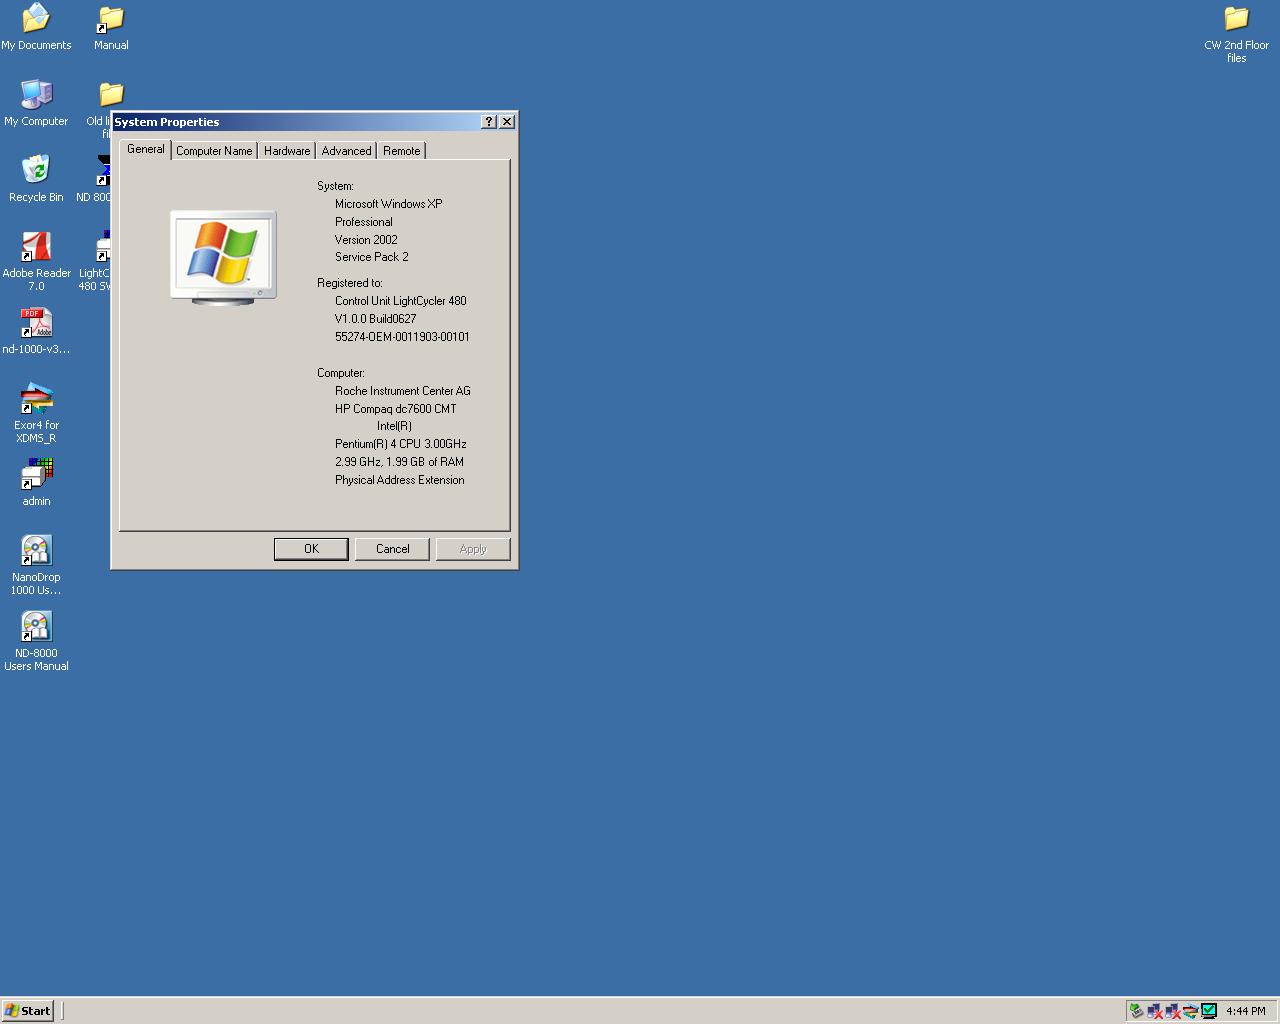Open the Advanced tab
1280x1024 pixels.
346,151
